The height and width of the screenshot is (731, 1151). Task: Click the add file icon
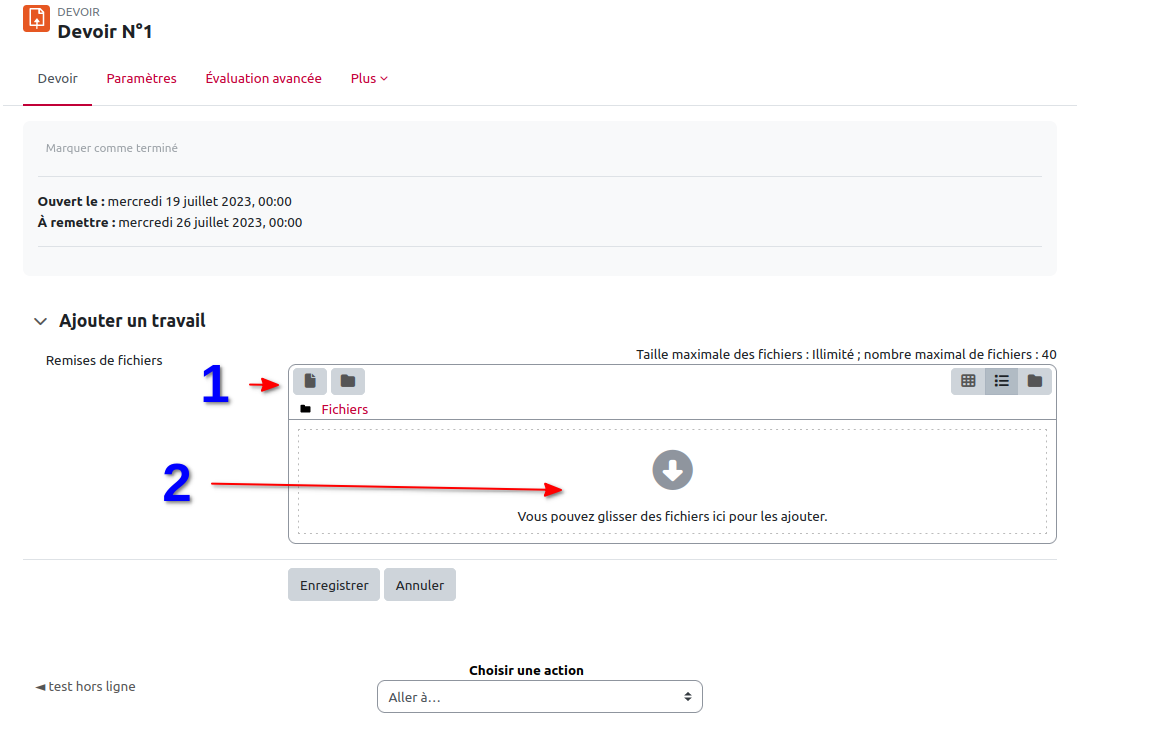310,381
